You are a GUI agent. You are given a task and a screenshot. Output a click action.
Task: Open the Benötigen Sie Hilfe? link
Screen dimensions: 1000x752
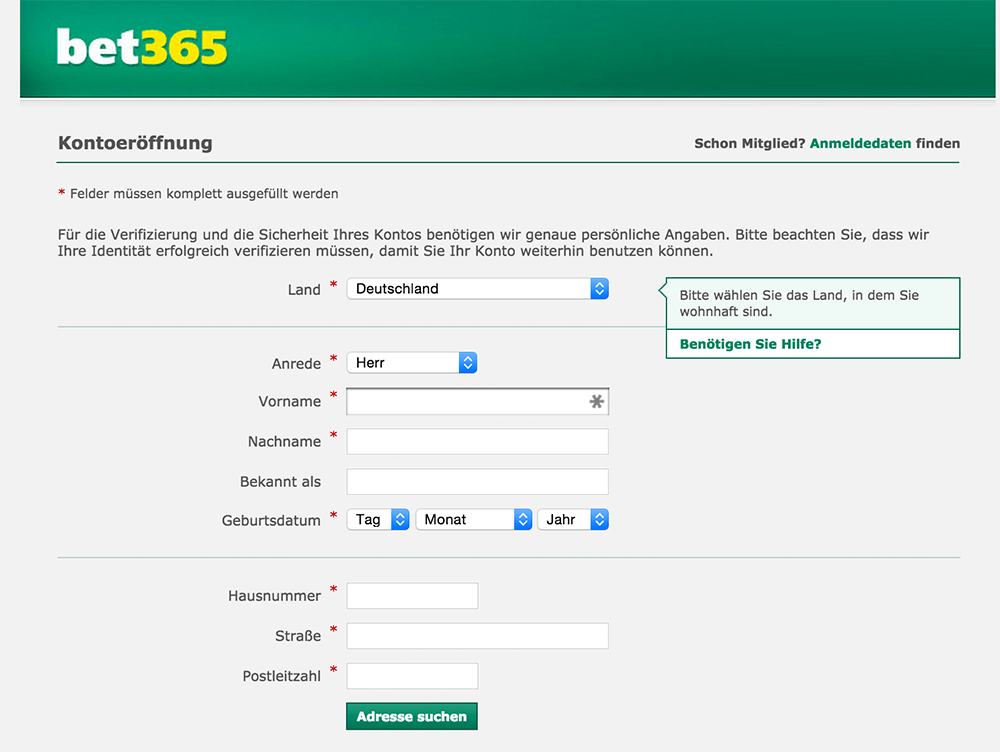(x=750, y=344)
